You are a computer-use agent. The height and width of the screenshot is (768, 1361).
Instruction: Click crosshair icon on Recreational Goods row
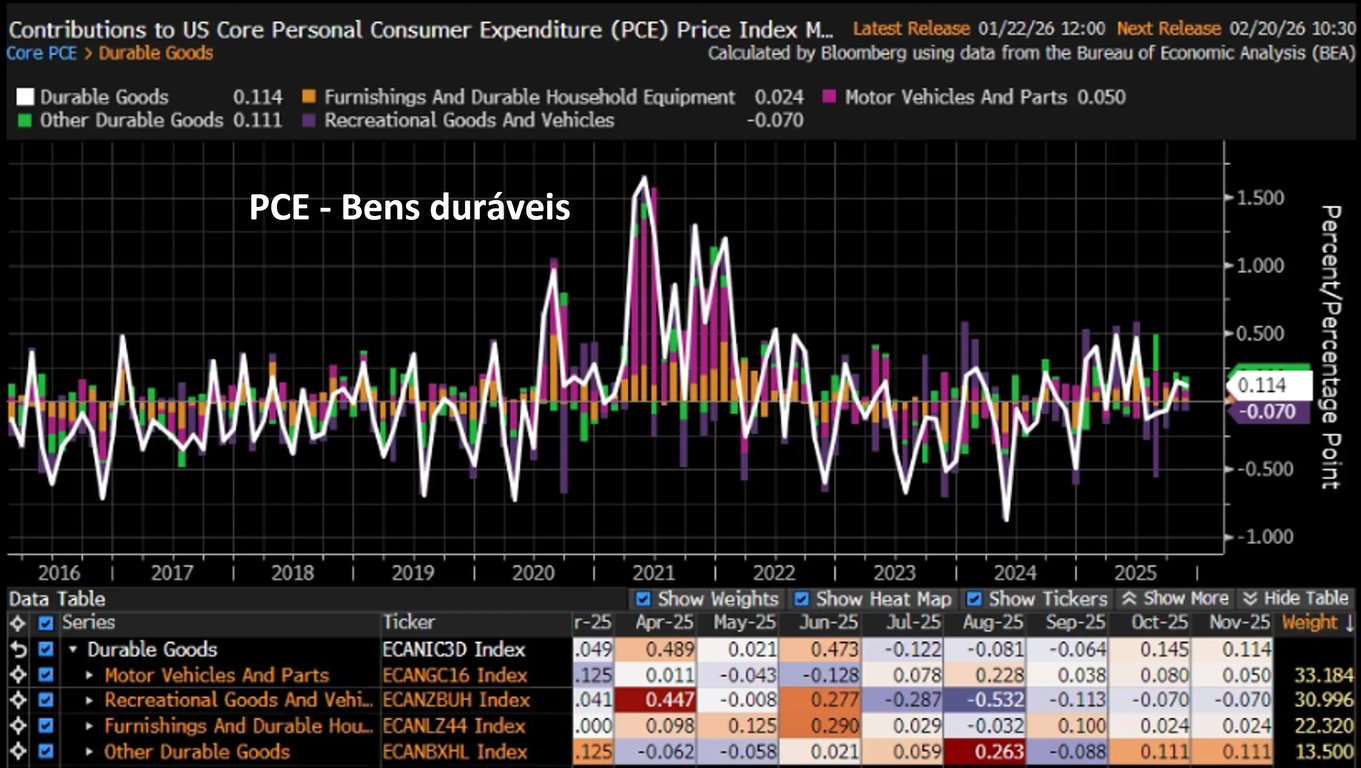point(16,700)
